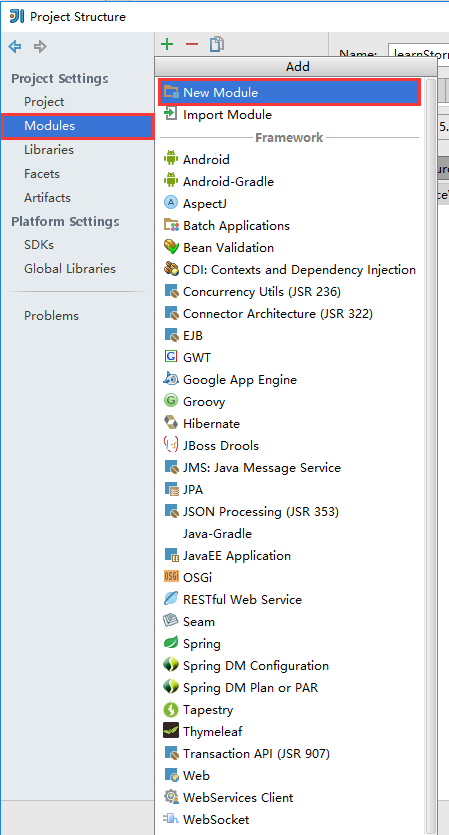Click the OSGi framework icon
Viewport: 449px width, 835px height.
[170, 577]
